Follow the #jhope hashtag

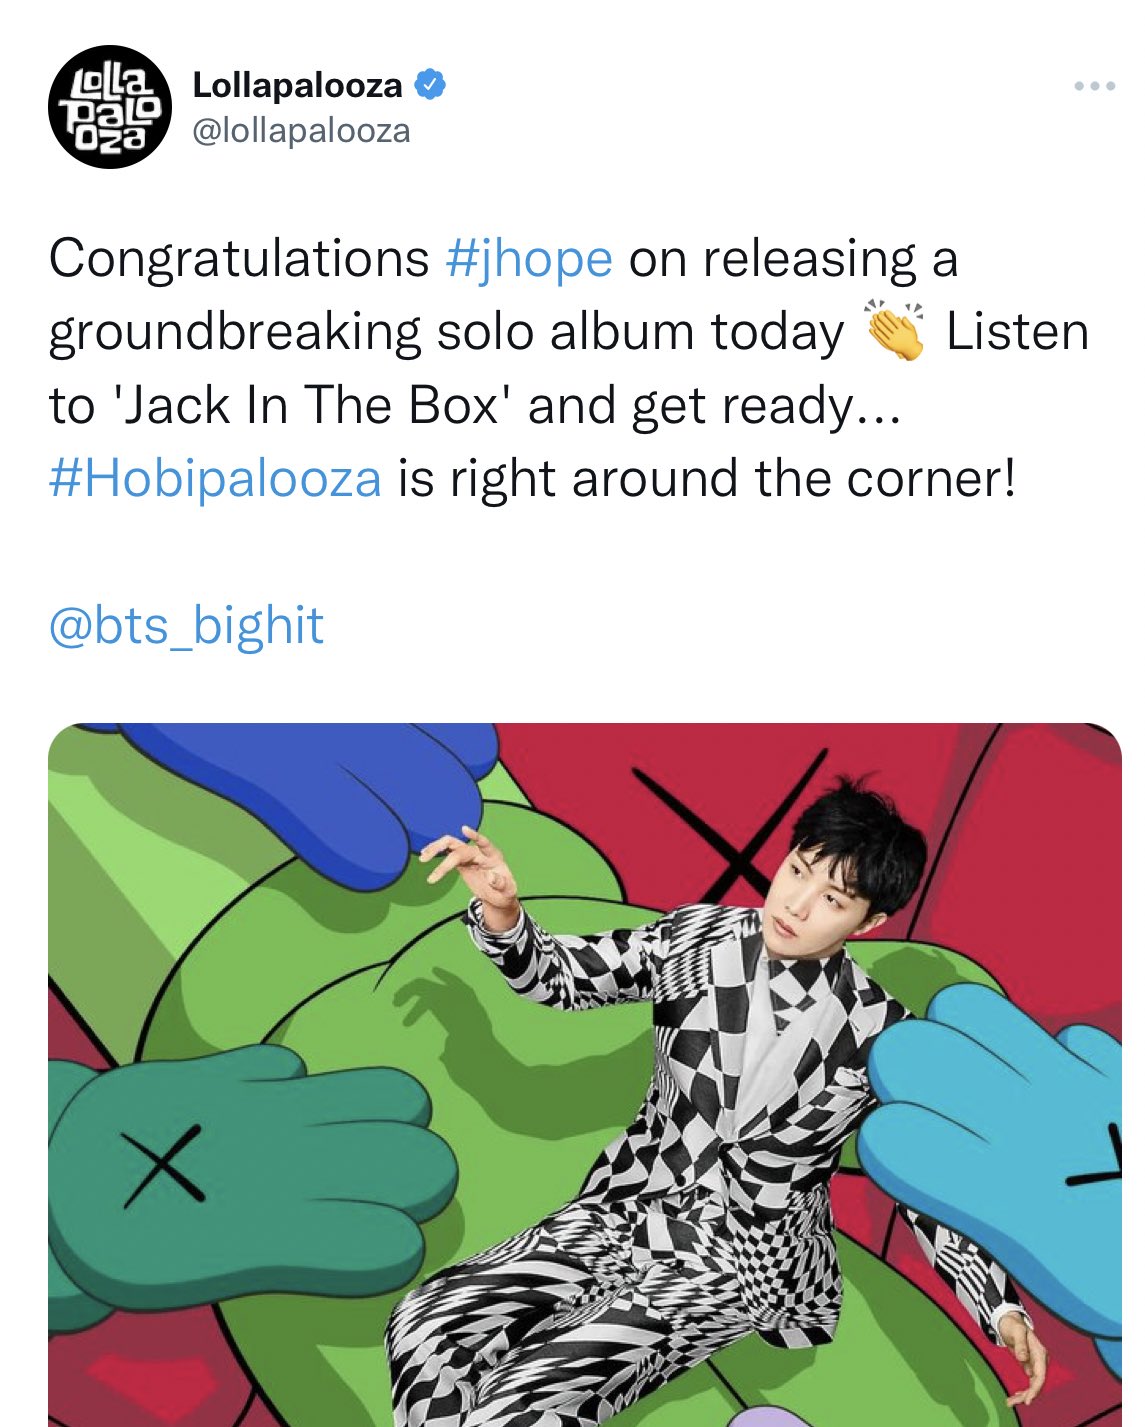(528, 259)
